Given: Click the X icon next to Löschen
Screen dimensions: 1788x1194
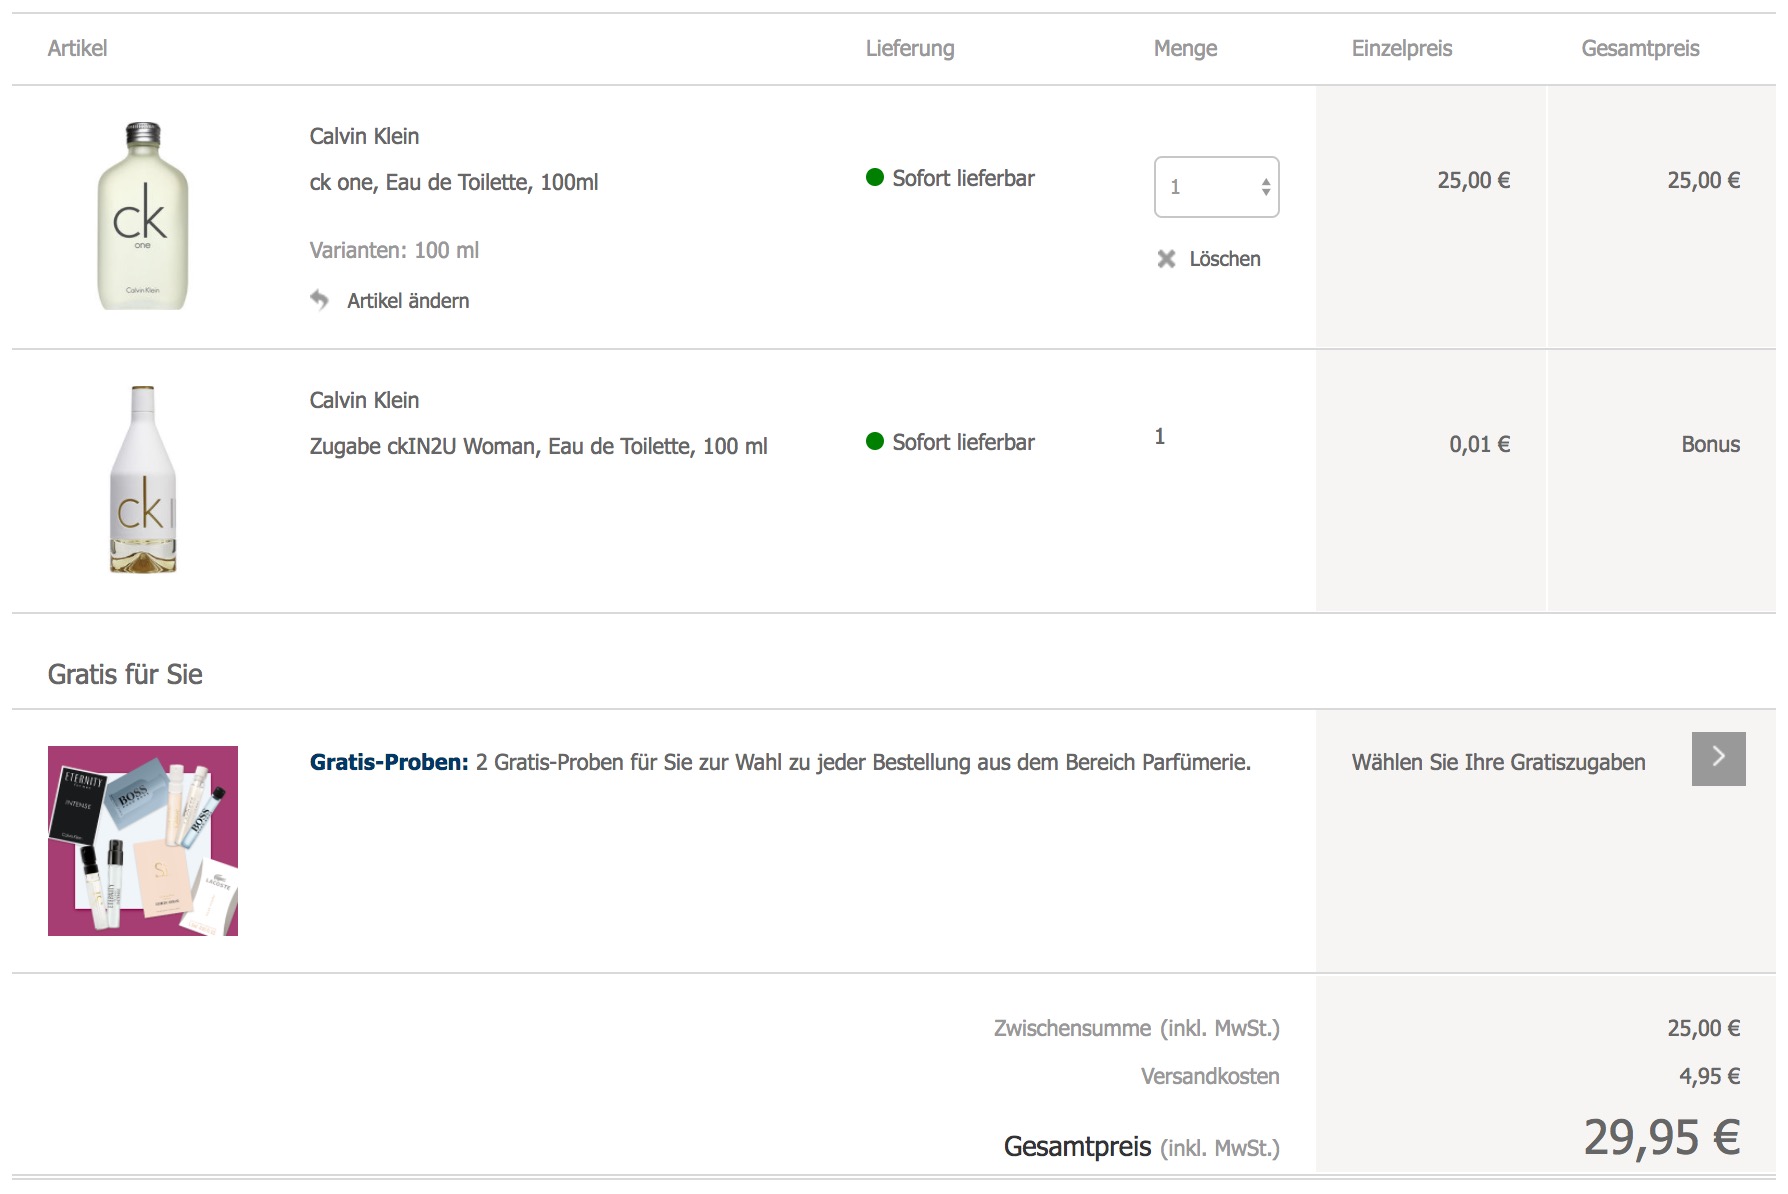Looking at the screenshot, I should click(x=1166, y=259).
